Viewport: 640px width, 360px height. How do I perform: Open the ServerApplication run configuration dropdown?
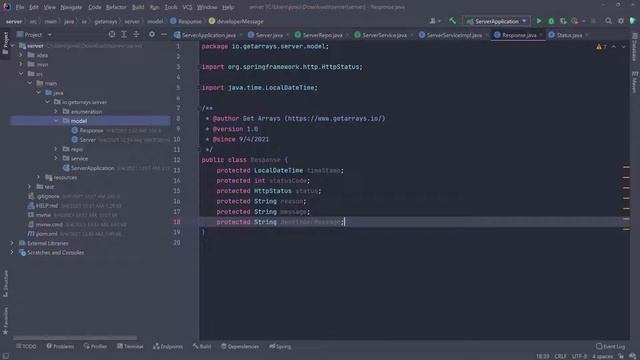496,21
